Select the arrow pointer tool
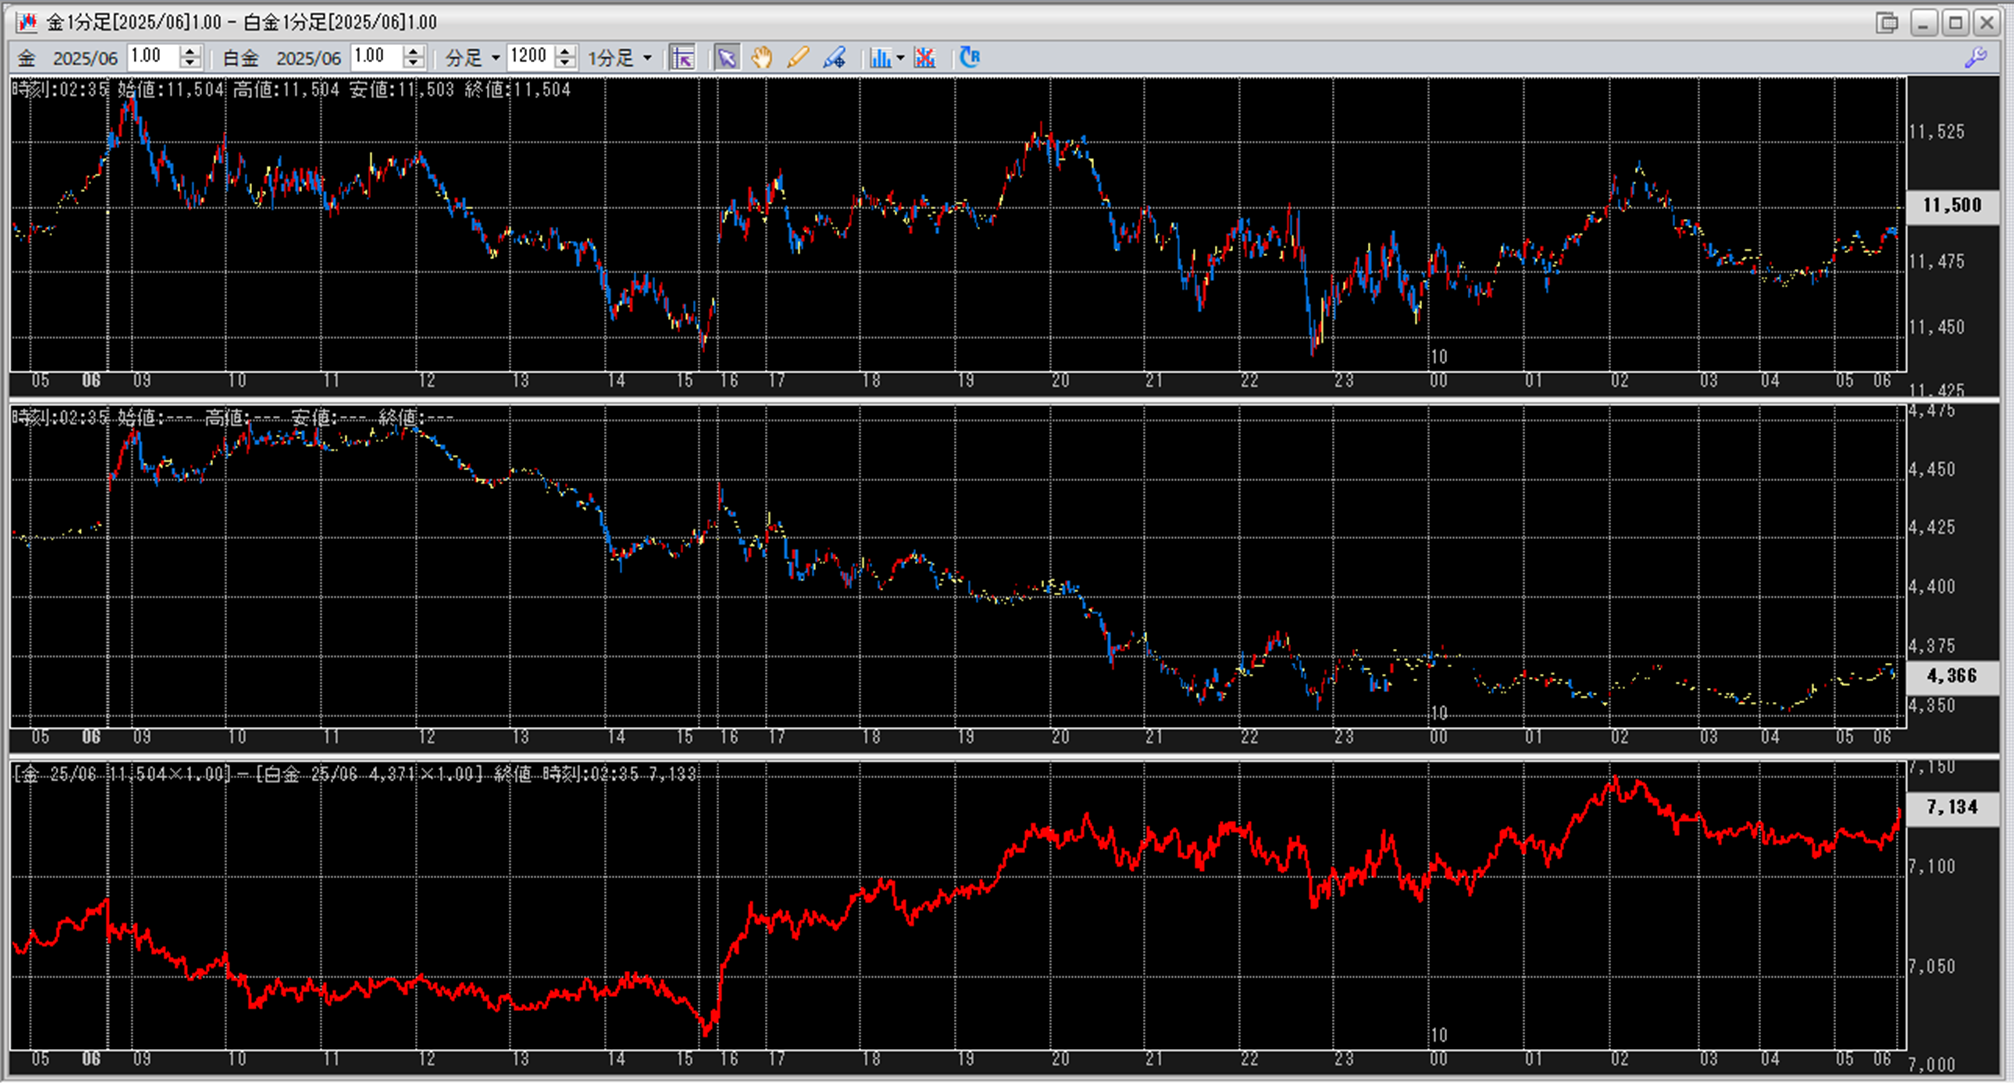 727,58
